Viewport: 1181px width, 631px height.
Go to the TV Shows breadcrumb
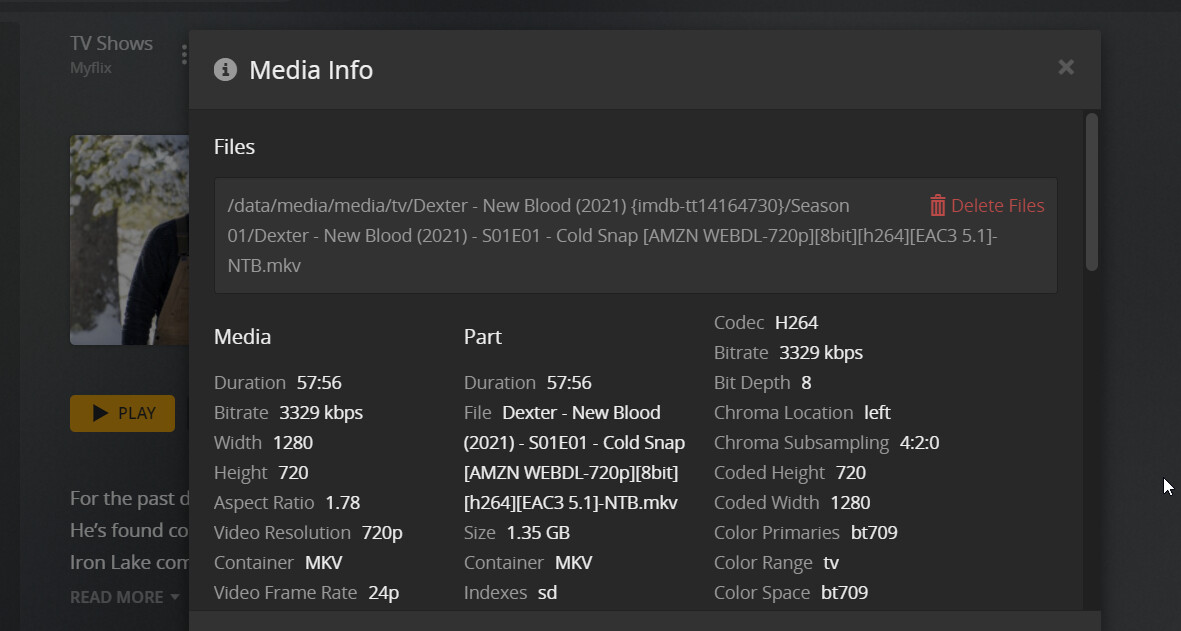[x=111, y=43]
